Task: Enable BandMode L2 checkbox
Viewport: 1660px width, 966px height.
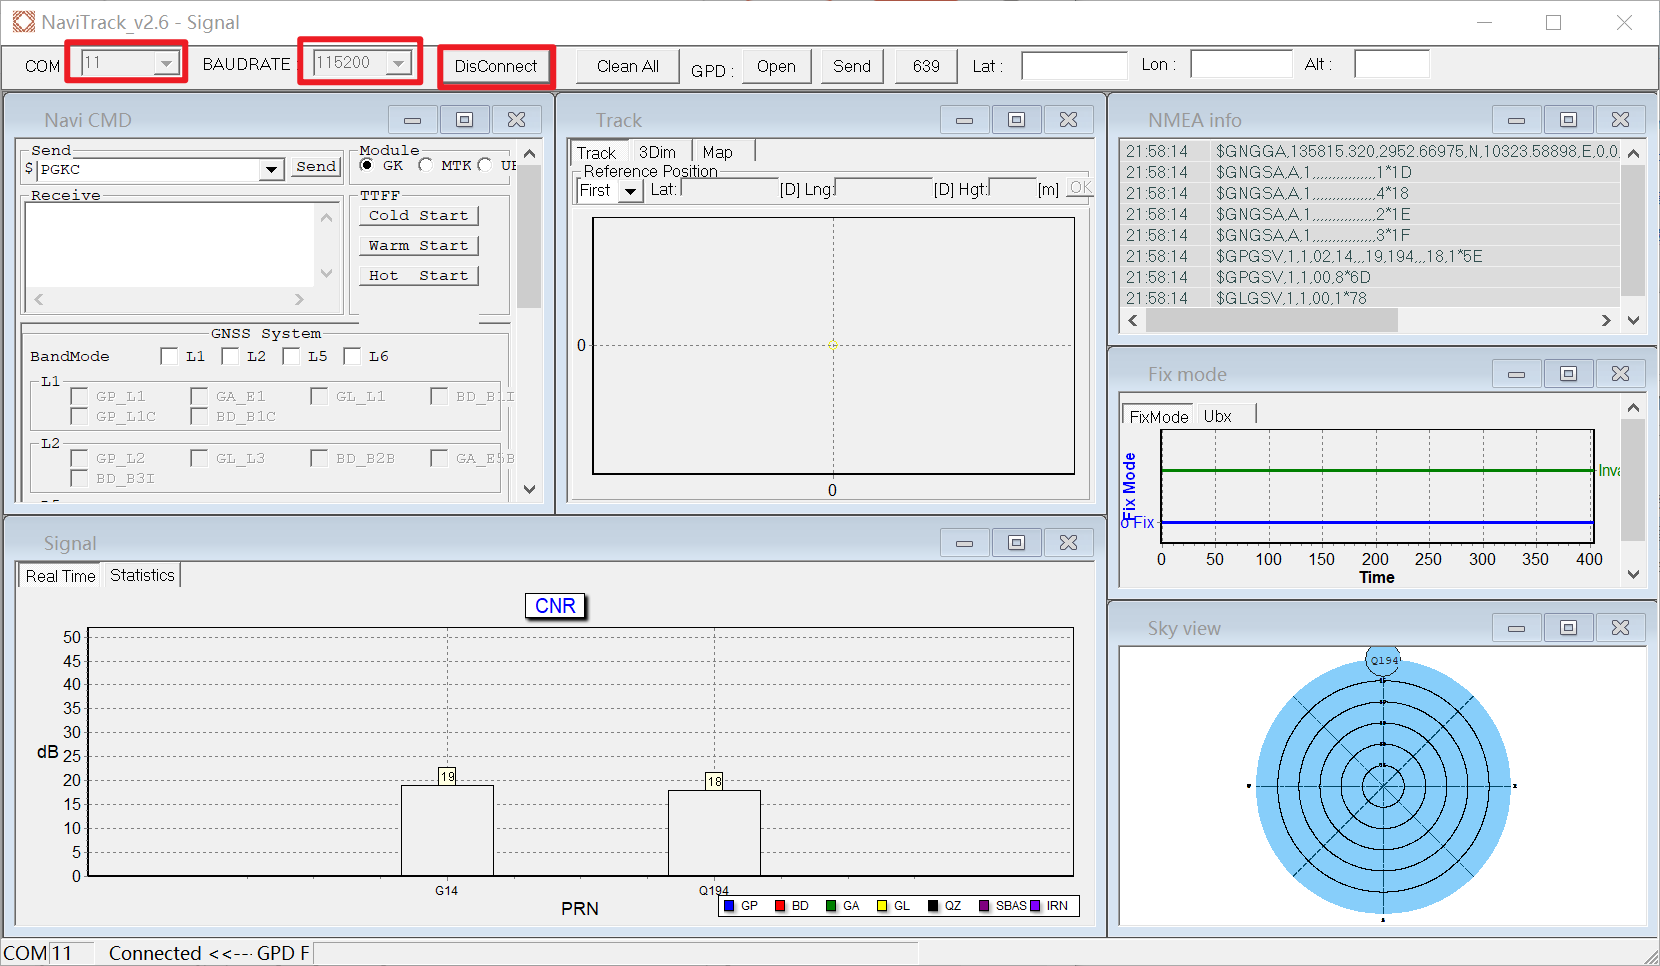Action: pyautogui.click(x=230, y=356)
